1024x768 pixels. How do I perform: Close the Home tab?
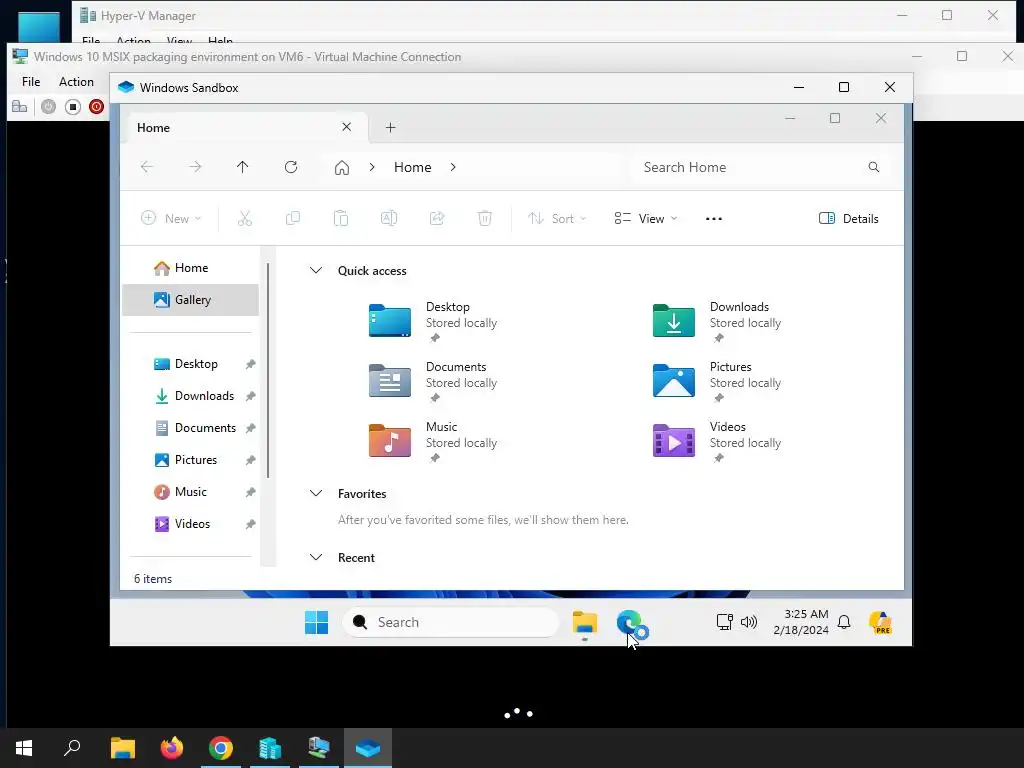[x=347, y=127]
